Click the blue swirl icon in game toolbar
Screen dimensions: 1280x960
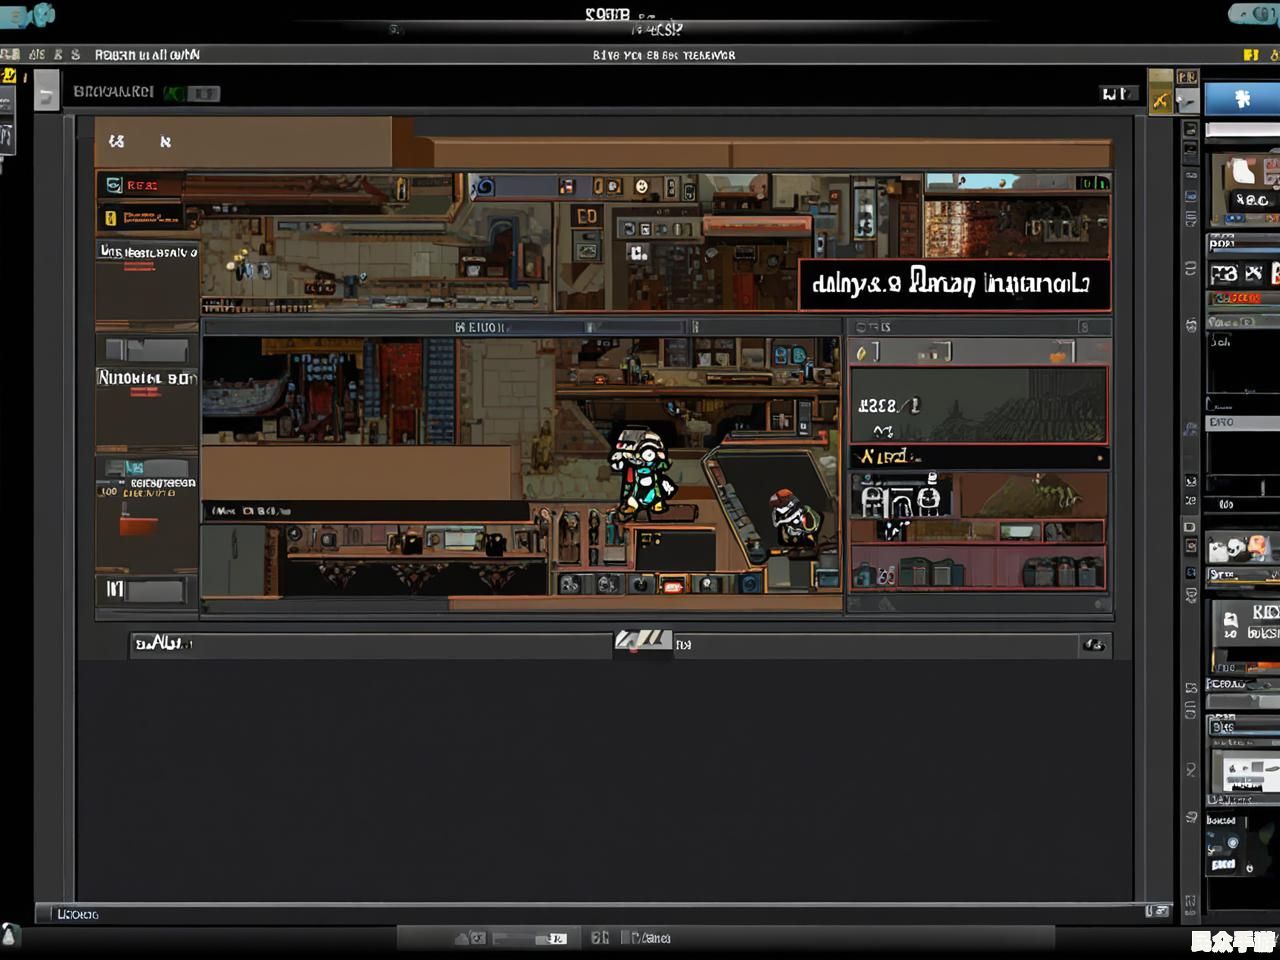pyautogui.click(x=485, y=187)
